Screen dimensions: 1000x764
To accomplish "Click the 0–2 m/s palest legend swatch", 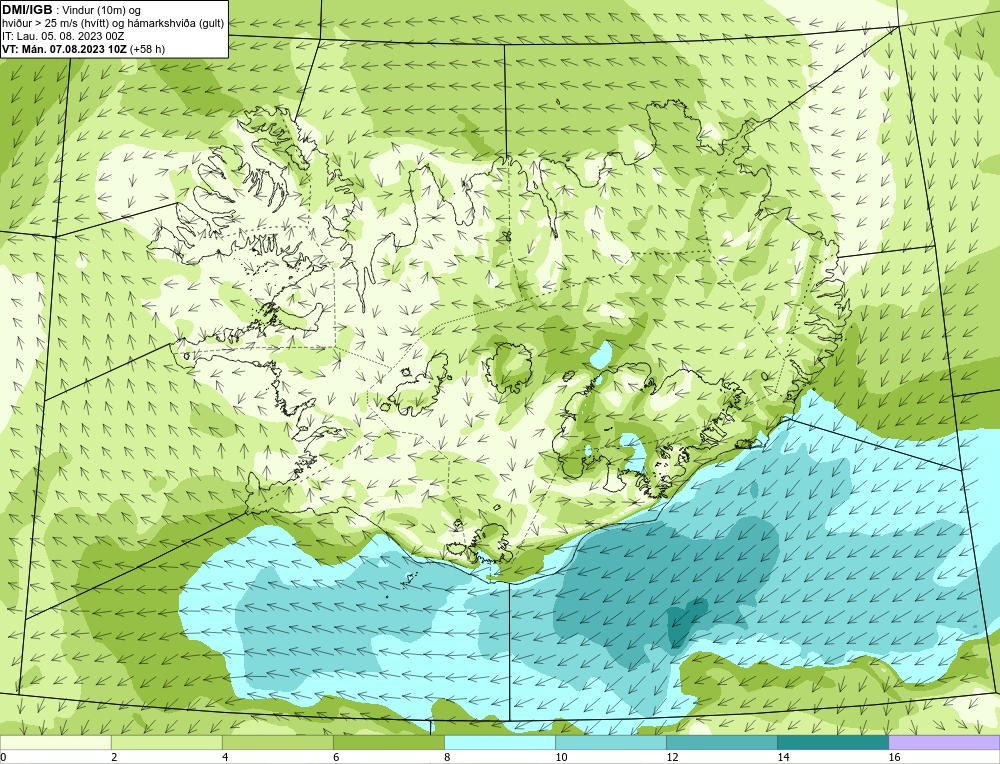I will 55,742.
